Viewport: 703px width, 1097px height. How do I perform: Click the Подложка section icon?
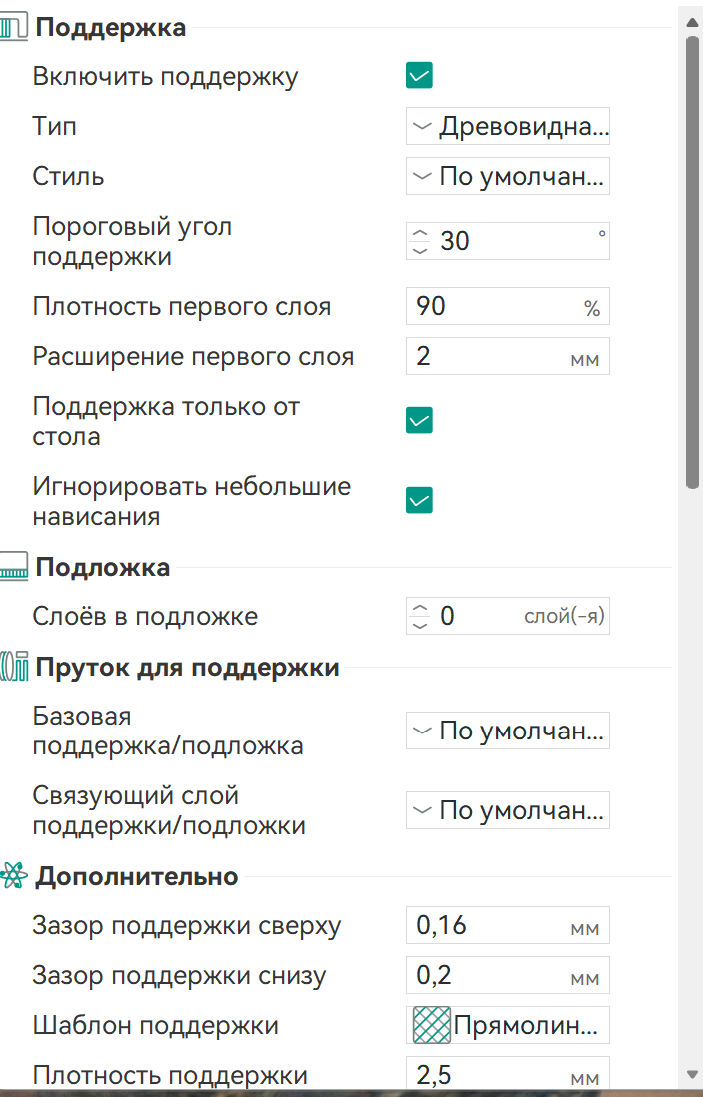point(13,566)
